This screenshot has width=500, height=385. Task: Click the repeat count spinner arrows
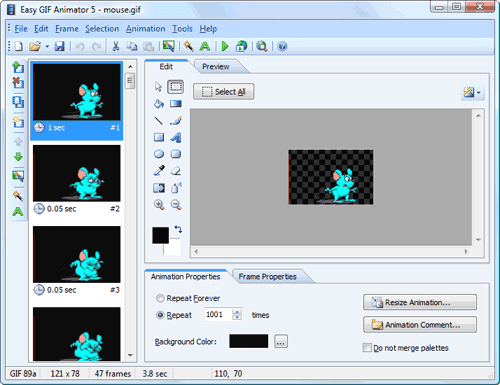237,315
